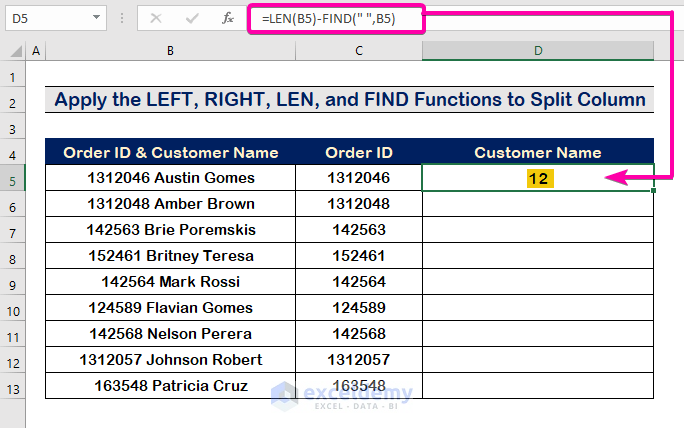Click the Customer Name header cell
The height and width of the screenshot is (428, 684).
(x=538, y=152)
